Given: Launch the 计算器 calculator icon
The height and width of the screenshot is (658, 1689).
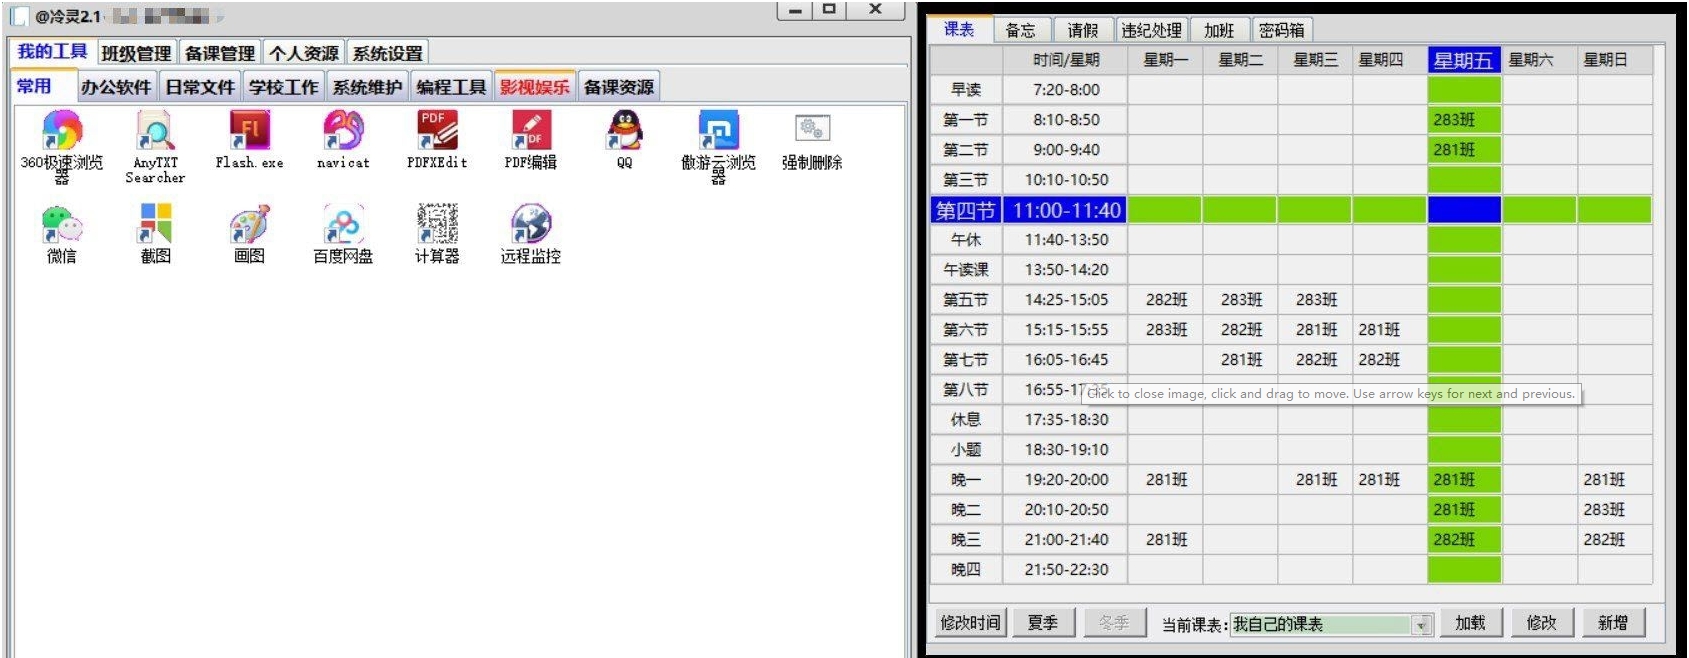Looking at the screenshot, I should 437,234.
